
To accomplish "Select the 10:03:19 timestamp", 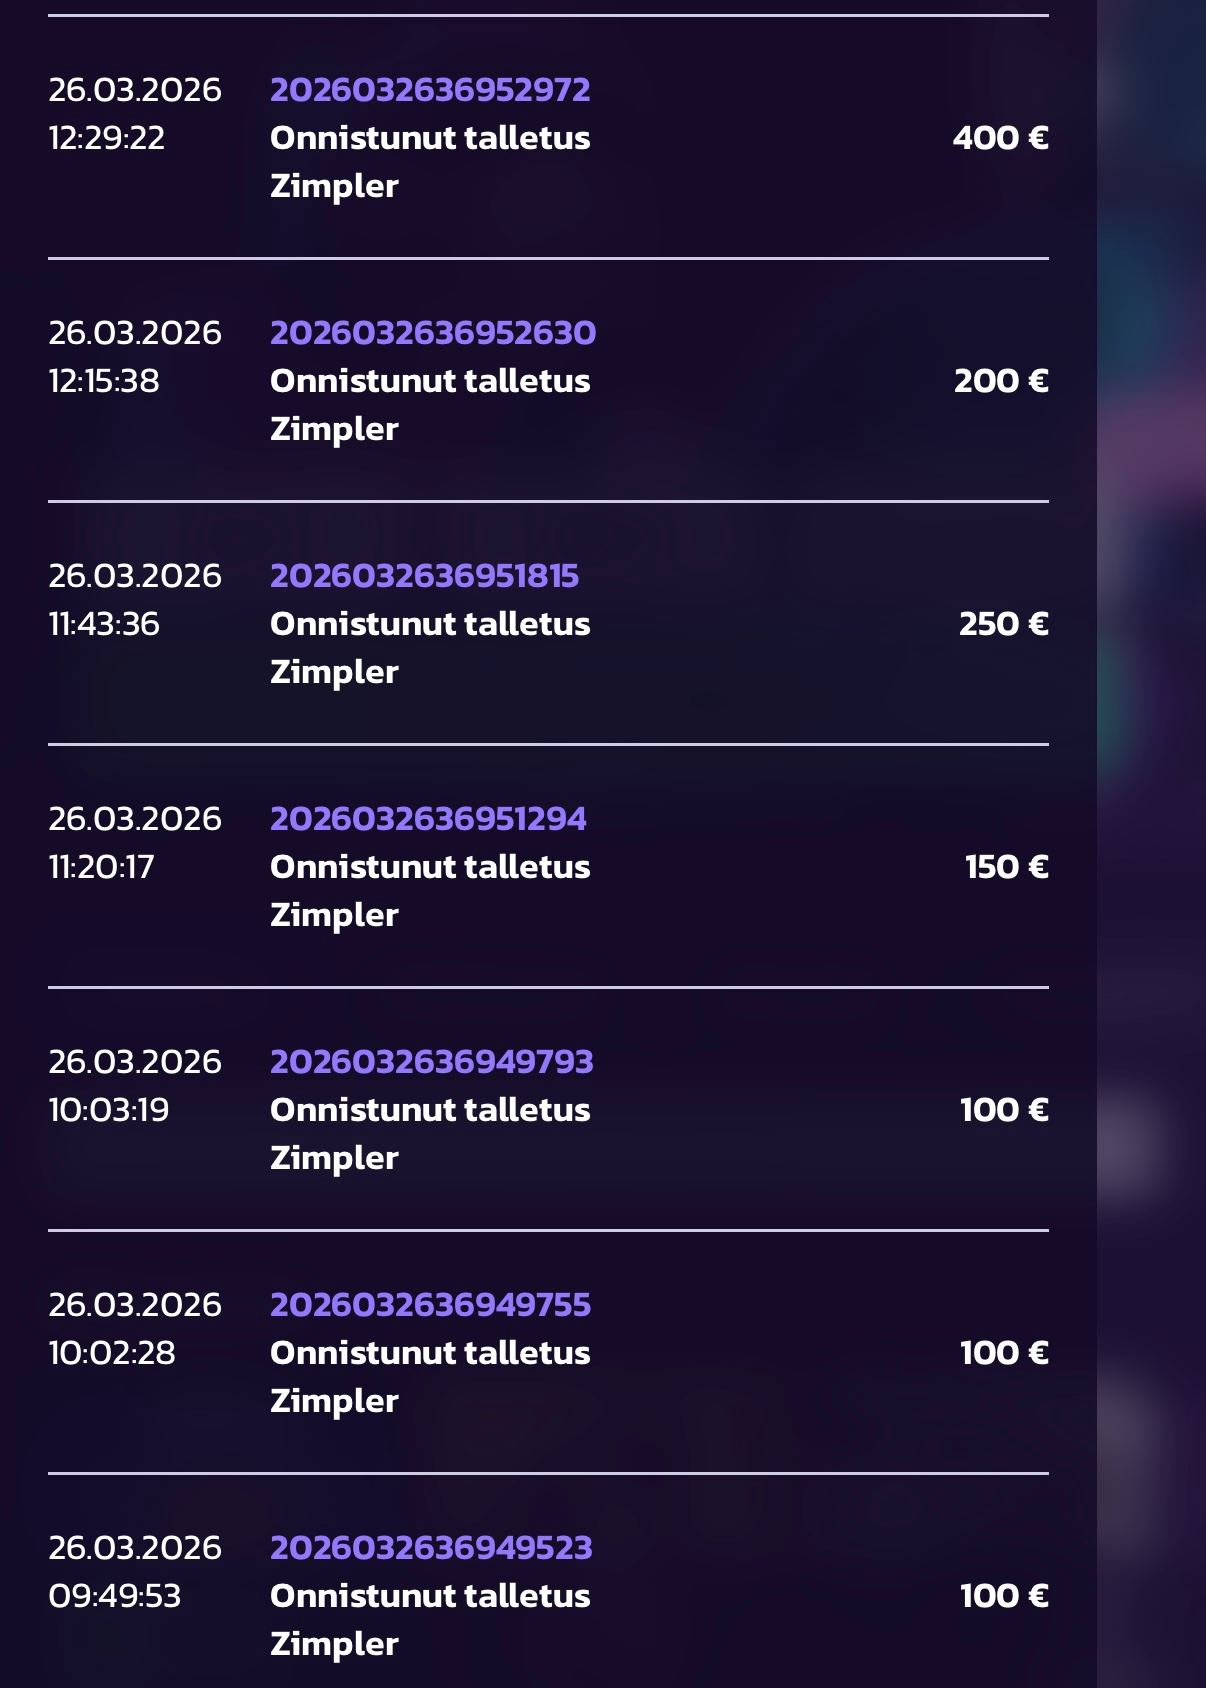I will [109, 1110].
